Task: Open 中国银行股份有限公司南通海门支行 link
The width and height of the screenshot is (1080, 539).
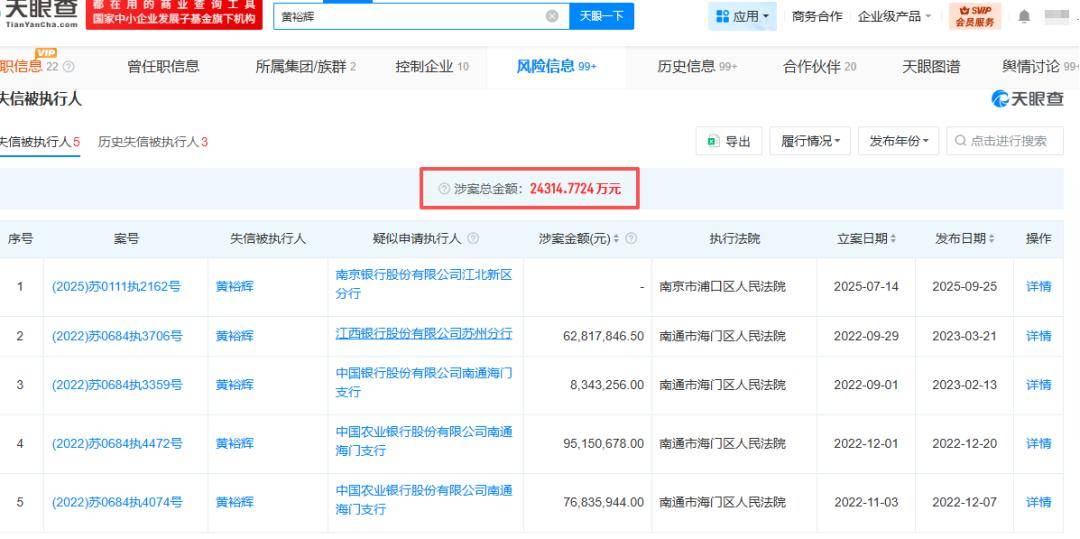Action: [424, 383]
